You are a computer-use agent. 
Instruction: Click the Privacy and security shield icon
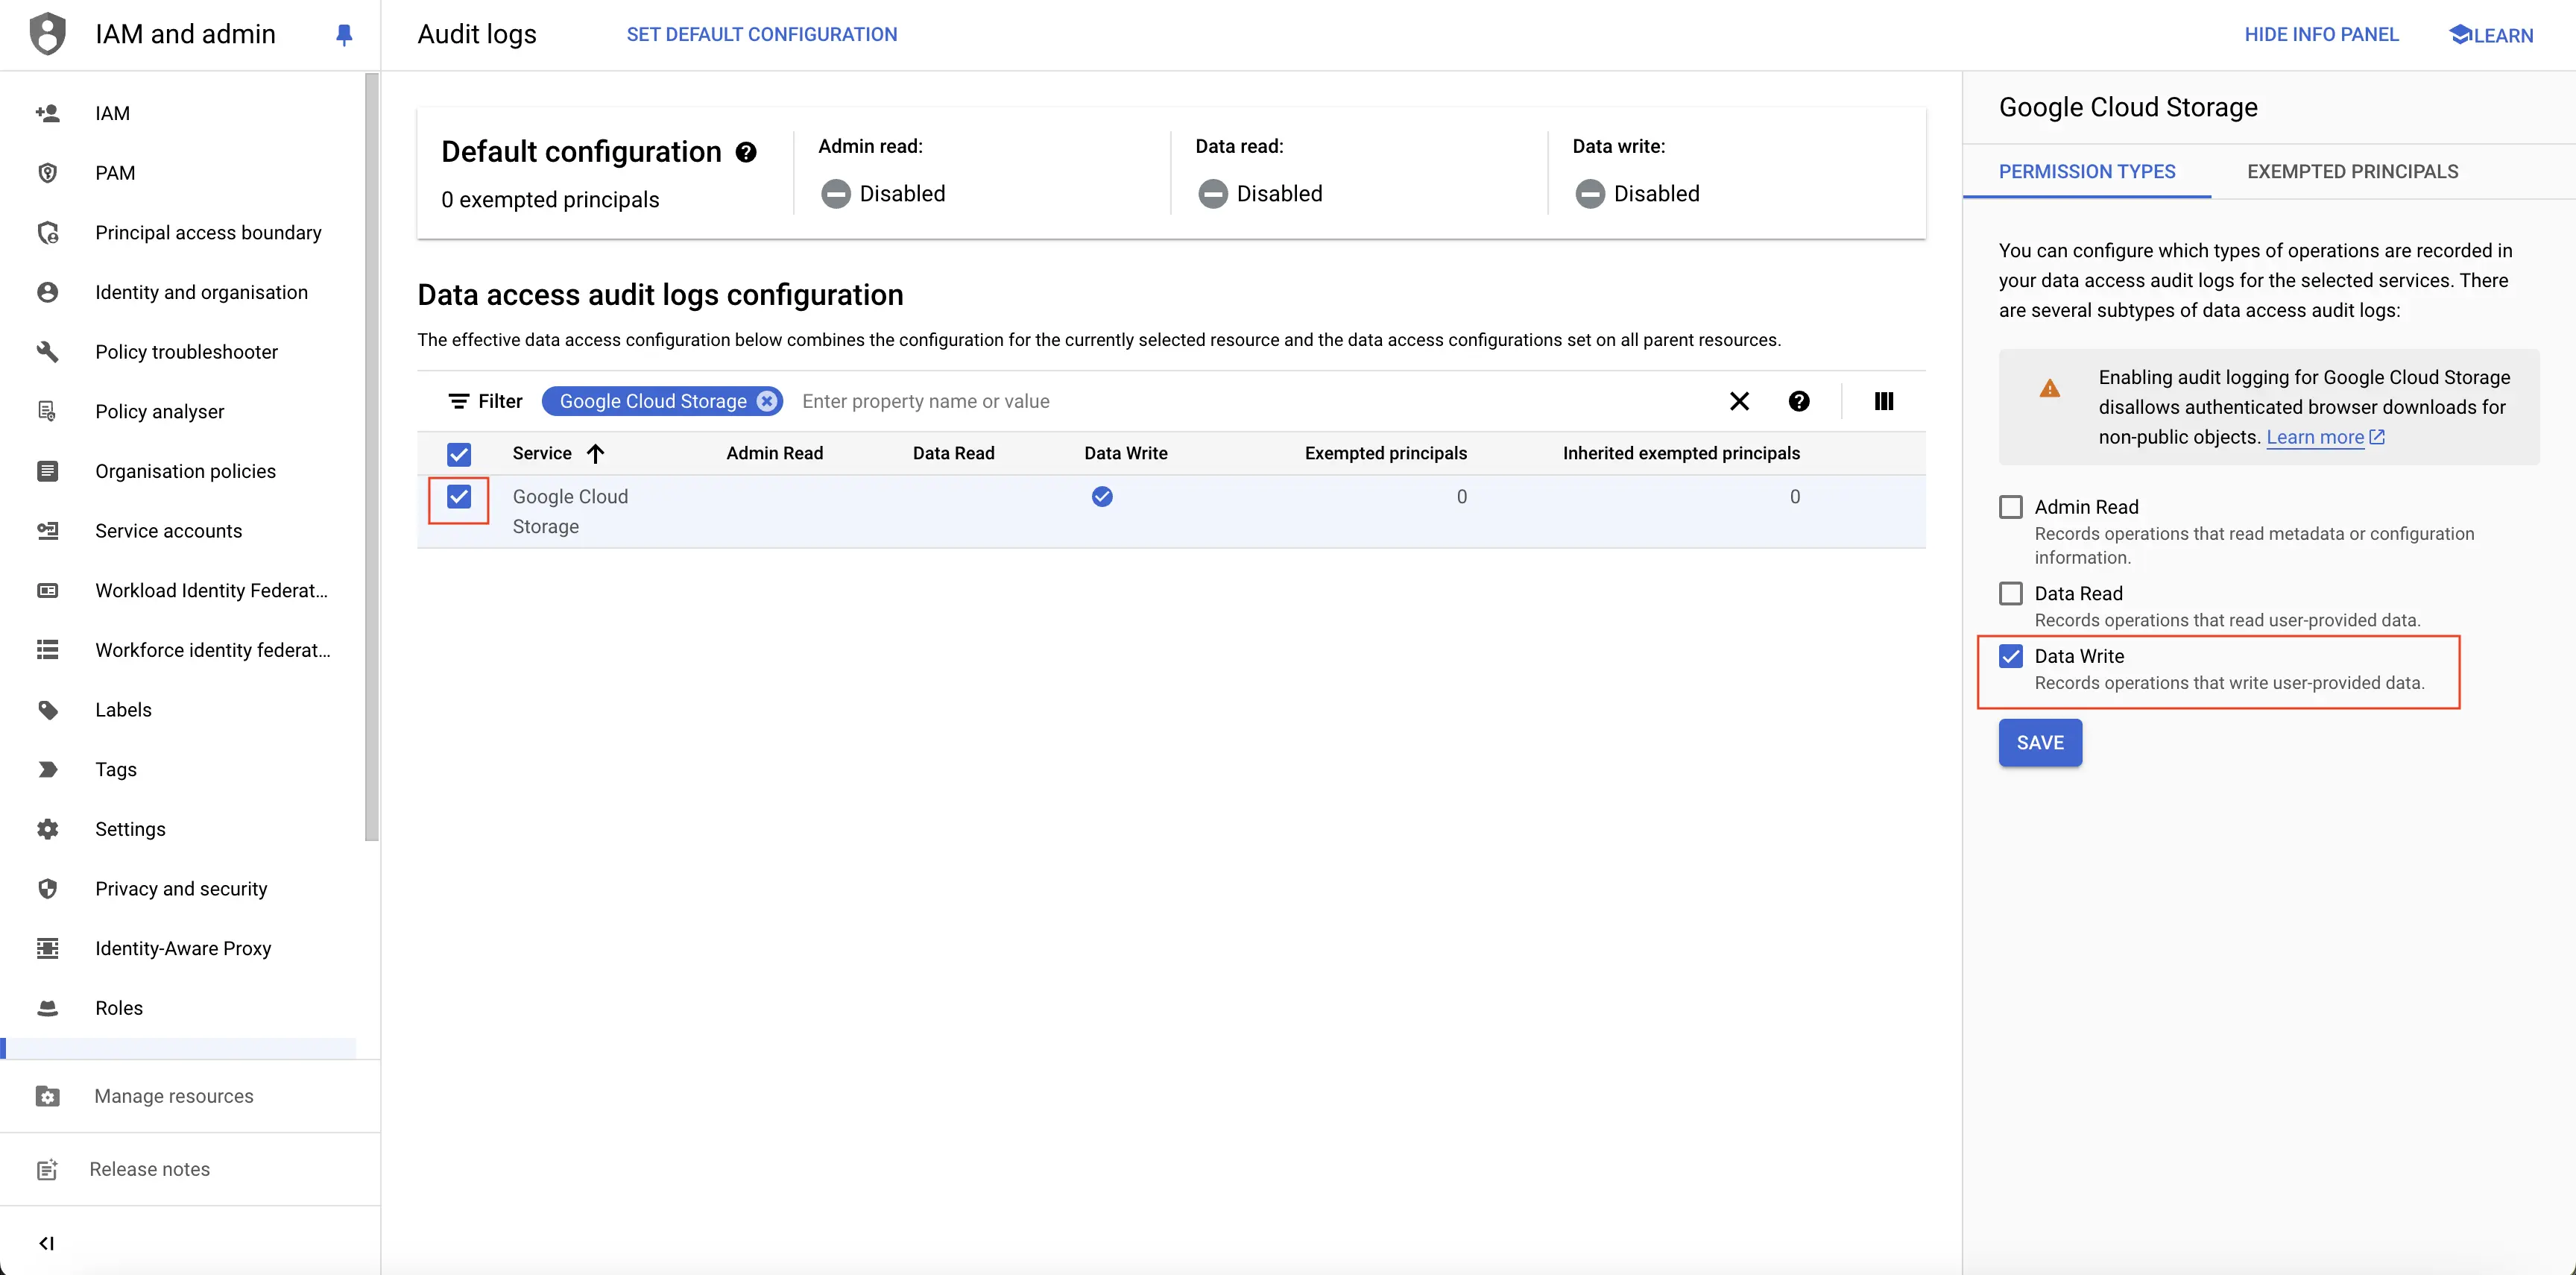[x=47, y=889]
